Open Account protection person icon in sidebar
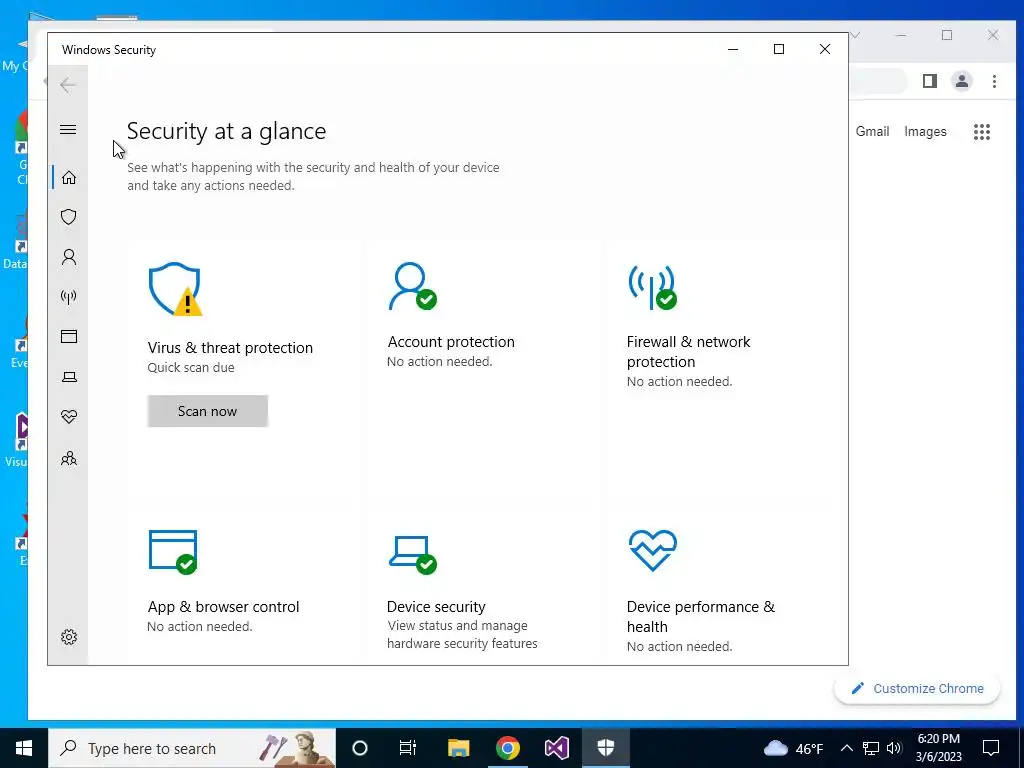This screenshot has height=768, width=1024. pyautogui.click(x=69, y=257)
